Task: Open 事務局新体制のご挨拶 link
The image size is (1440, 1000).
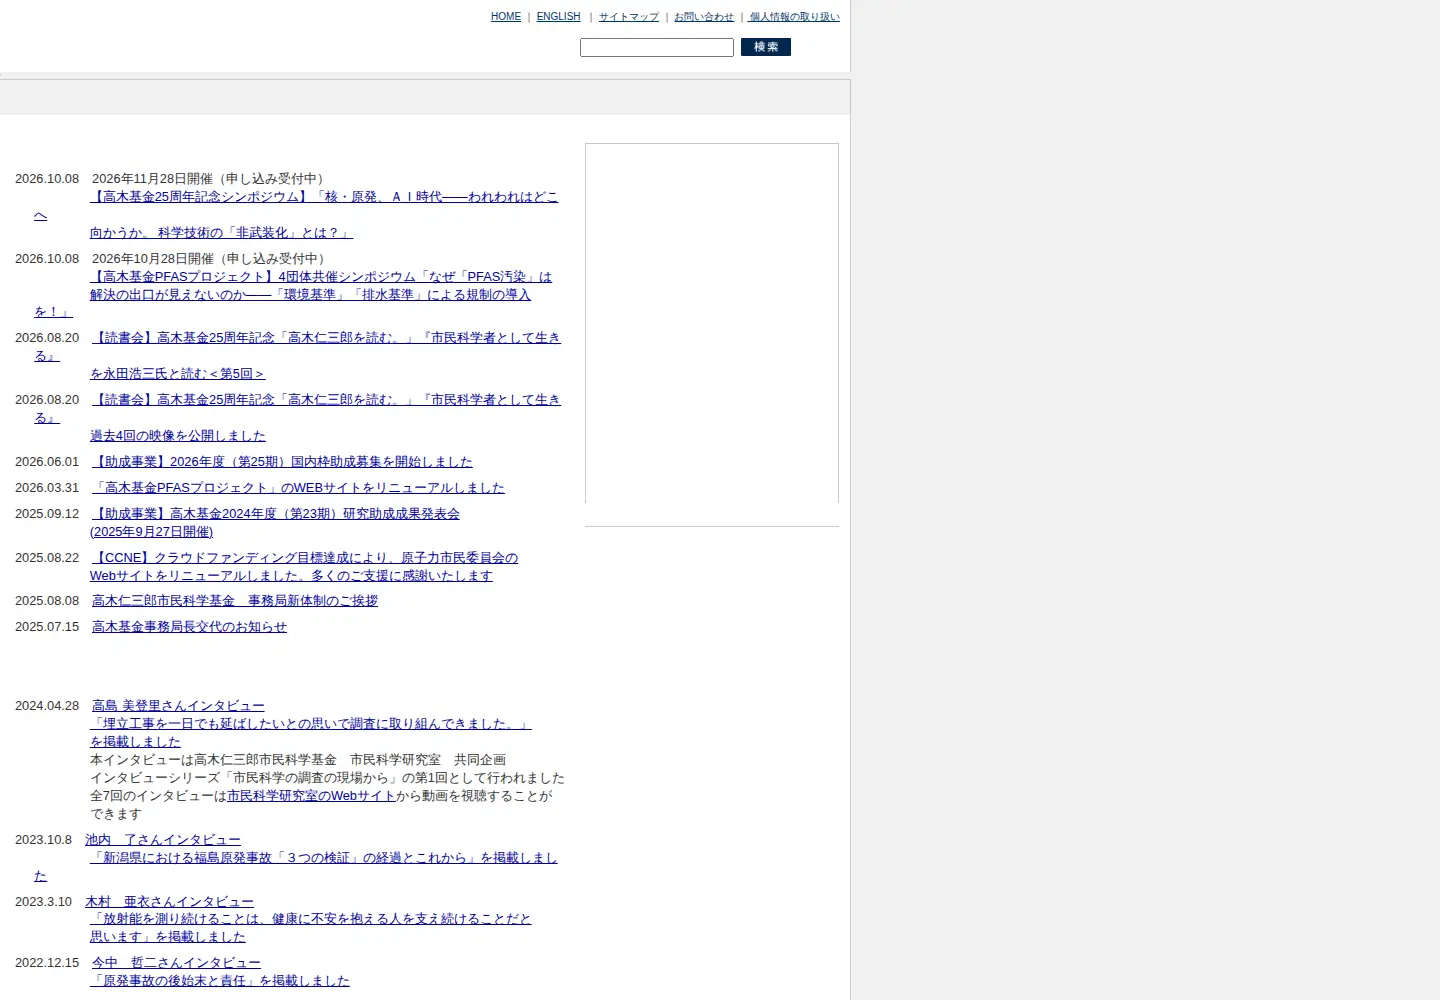Action: pyautogui.click(x=235, y=601)
